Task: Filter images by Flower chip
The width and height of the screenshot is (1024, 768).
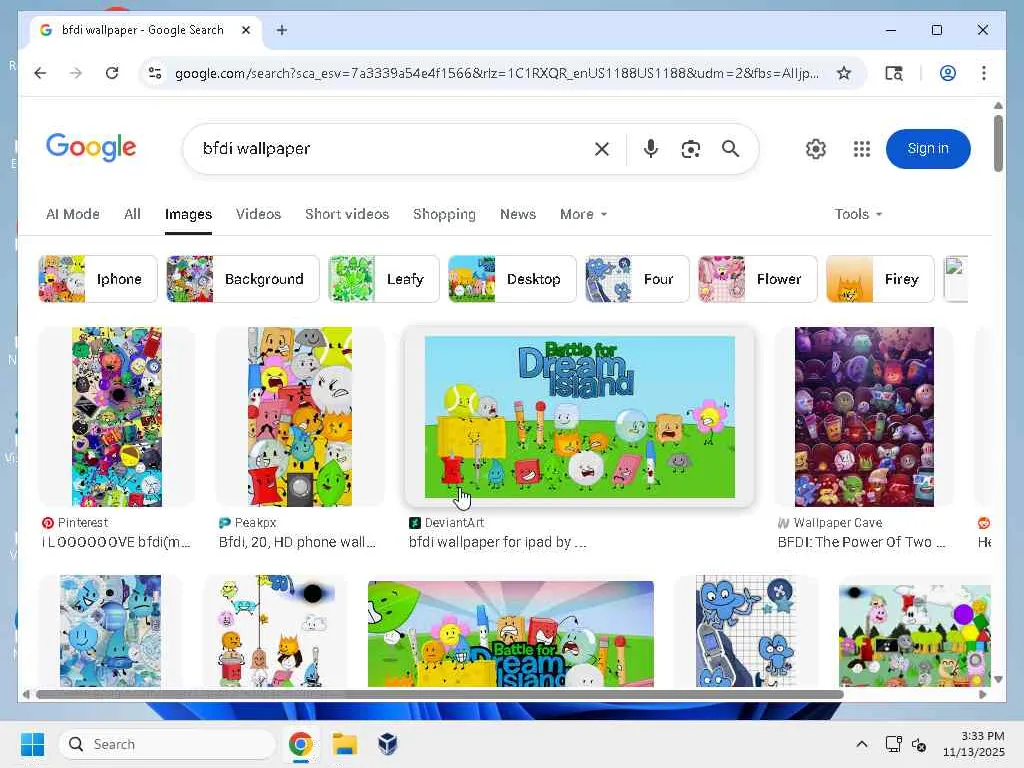Action: (758, 279)
